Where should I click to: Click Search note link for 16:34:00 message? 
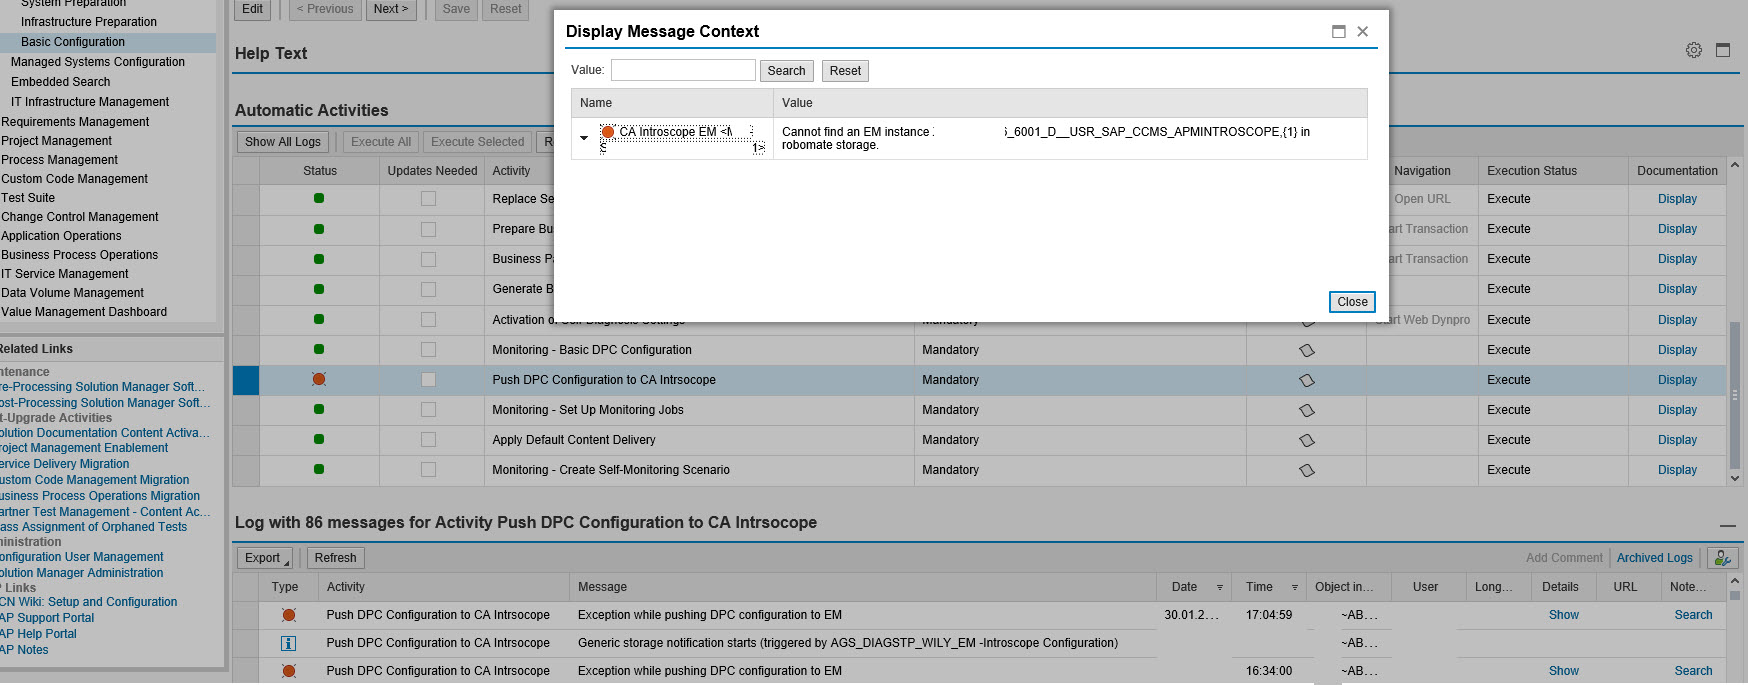1693,671
